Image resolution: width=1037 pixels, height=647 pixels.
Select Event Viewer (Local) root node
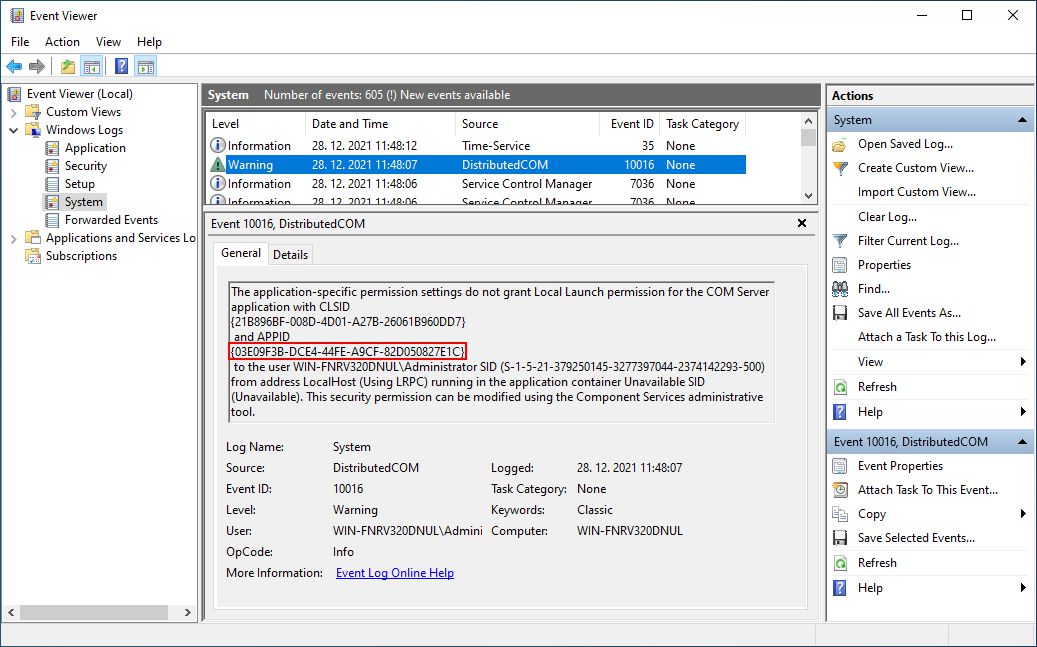[79, 94]
